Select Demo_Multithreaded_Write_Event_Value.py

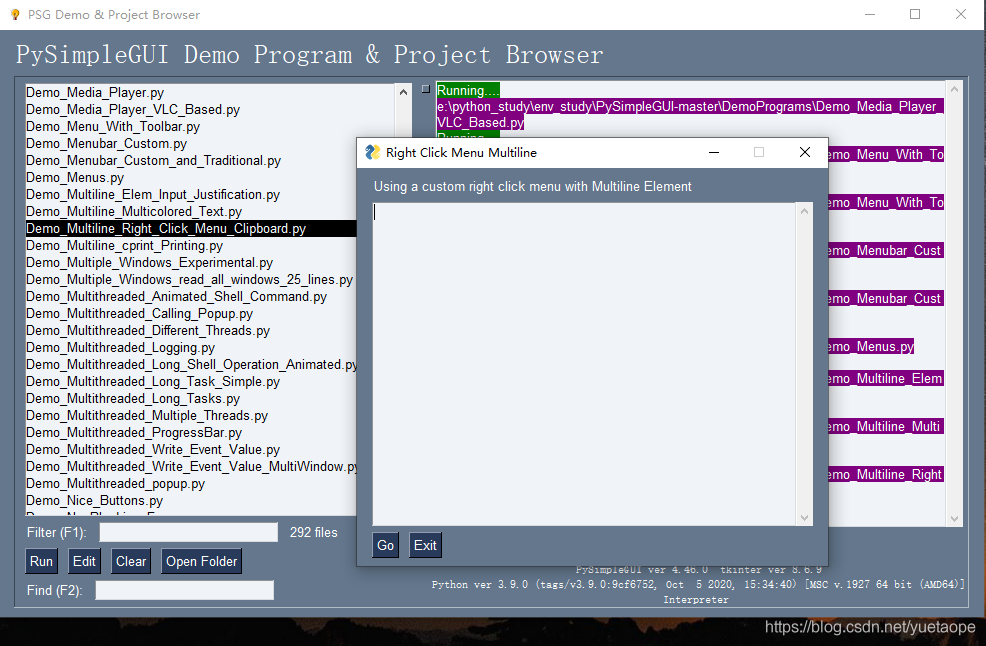click(153, 449)
